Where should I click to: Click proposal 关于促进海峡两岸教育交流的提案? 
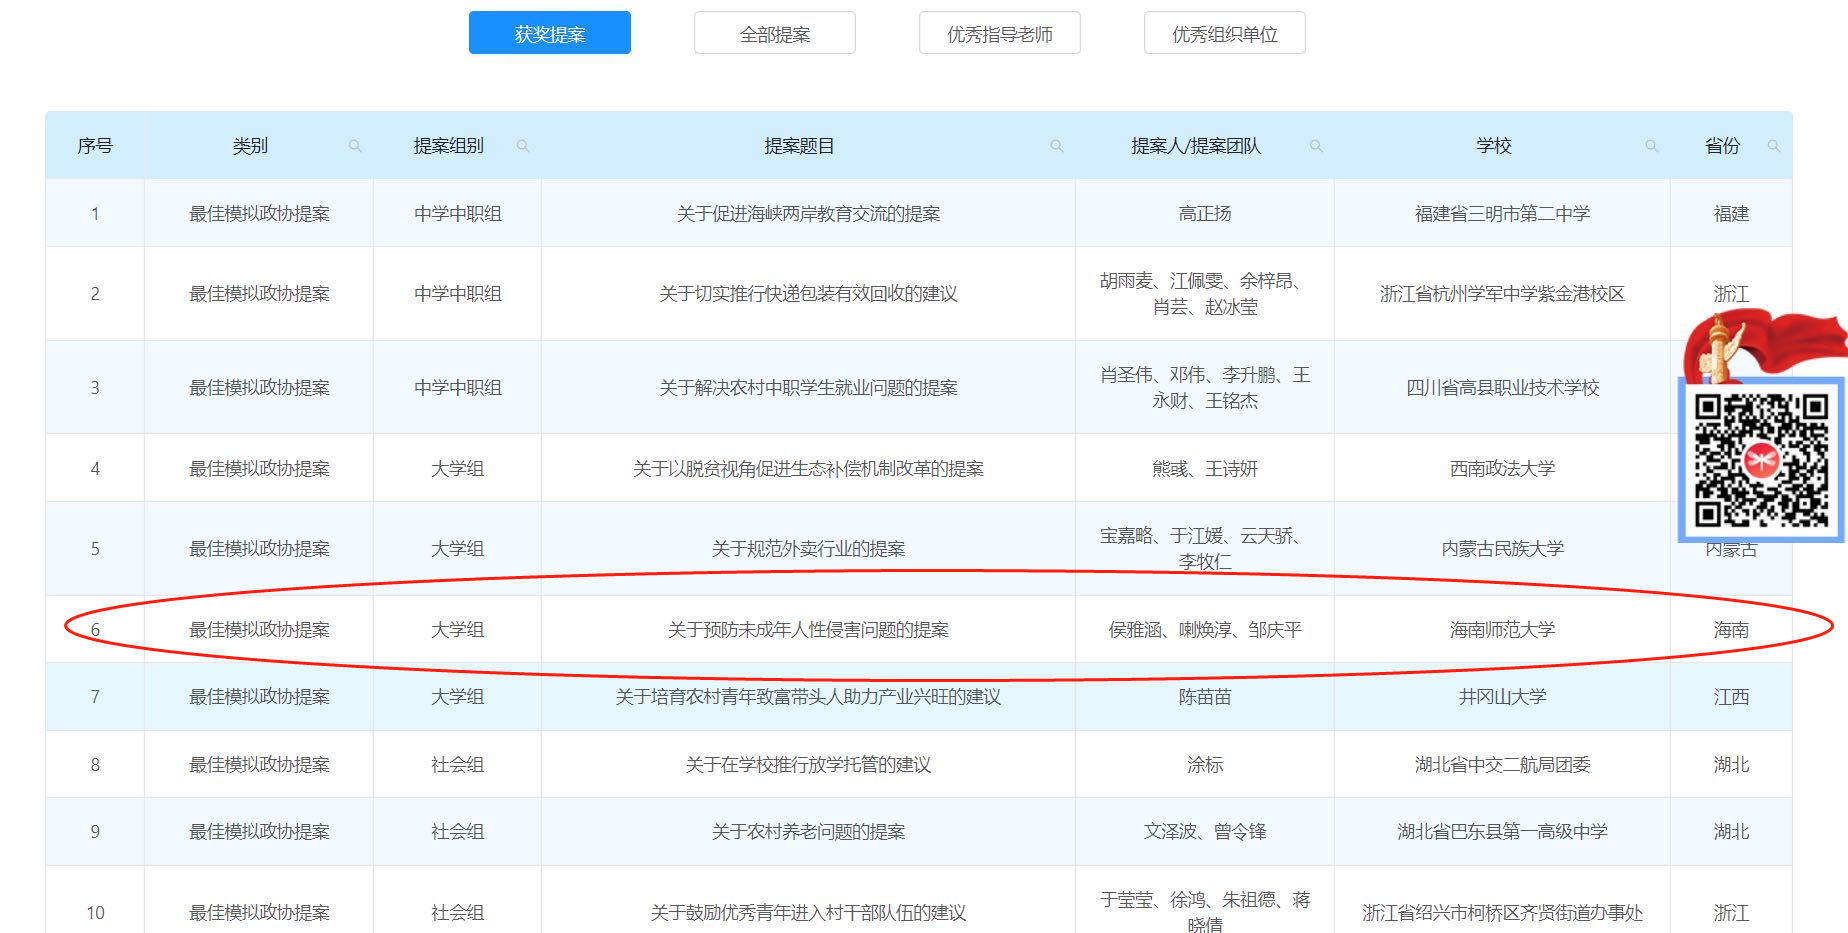[x=809, y=212]
